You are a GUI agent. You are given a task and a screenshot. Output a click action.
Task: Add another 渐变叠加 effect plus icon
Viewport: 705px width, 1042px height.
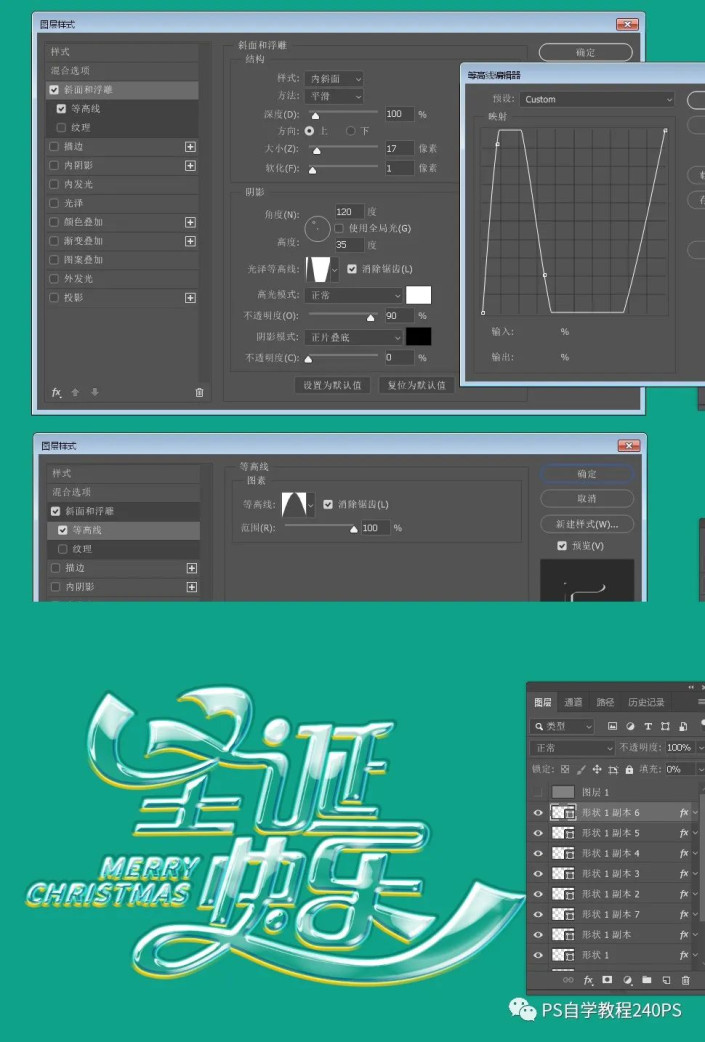point(190,241)
